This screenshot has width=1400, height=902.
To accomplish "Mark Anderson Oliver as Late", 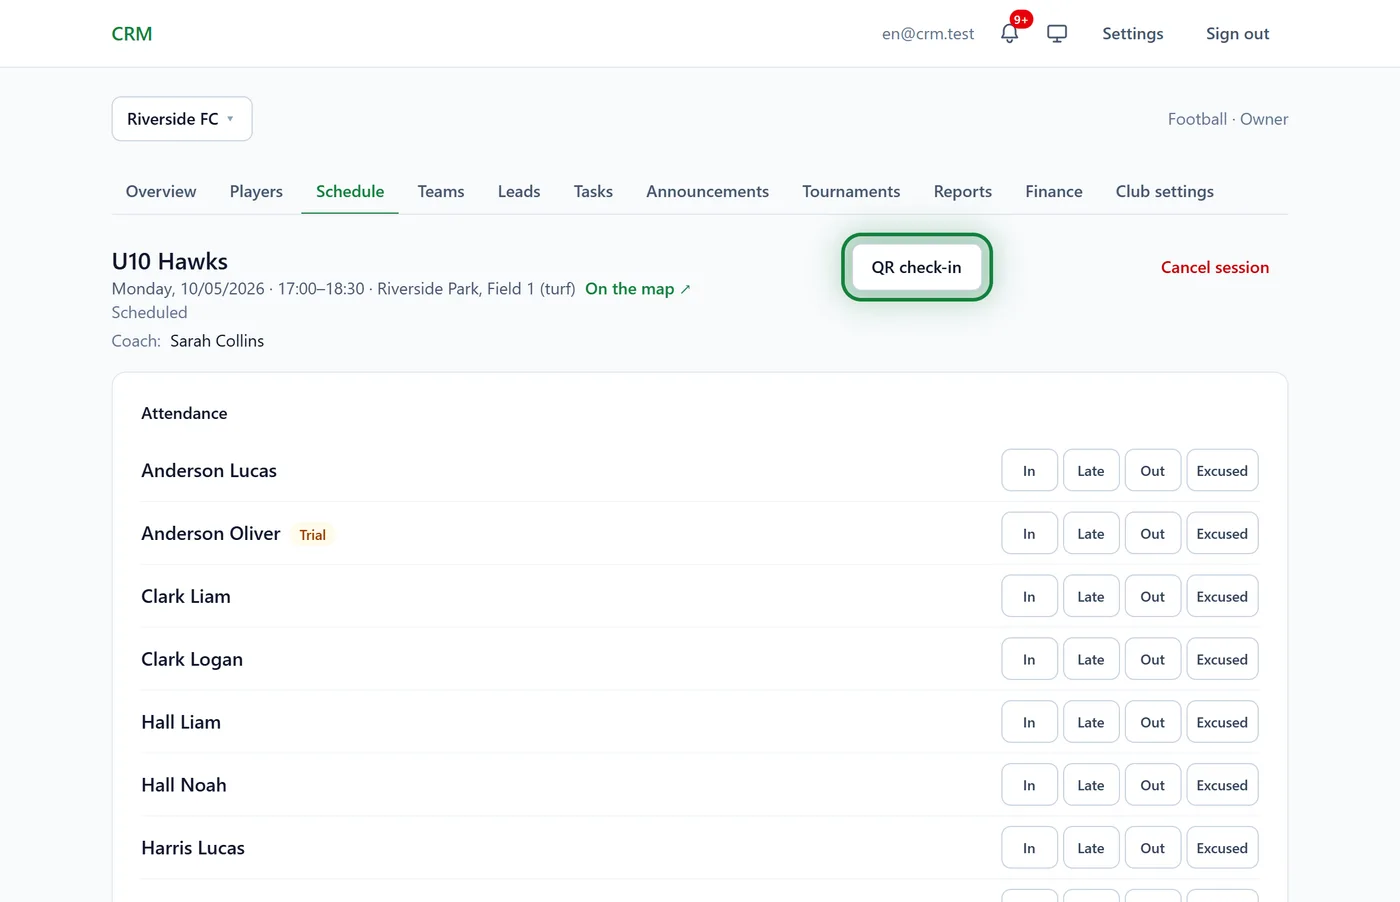I will [x=1091, y=534].
